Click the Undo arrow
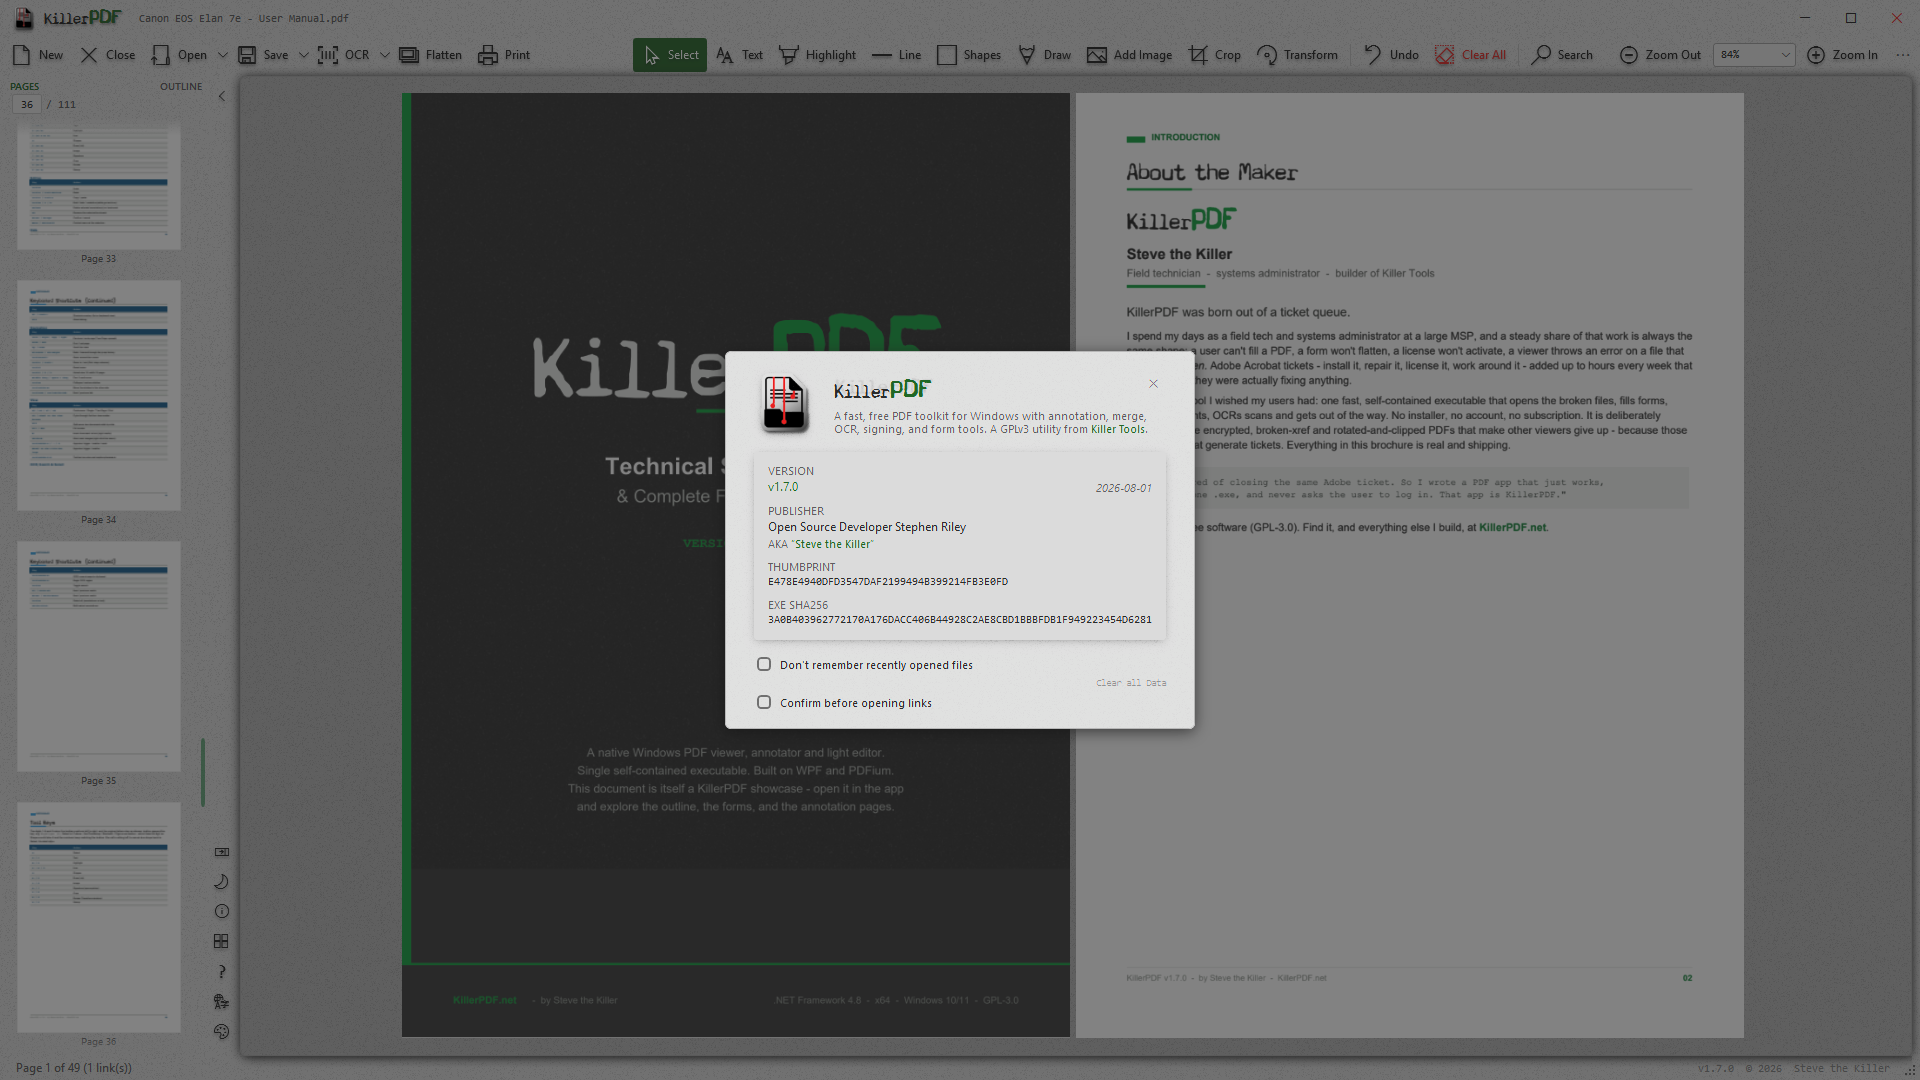This screenshot has width=1920, height=1080. 1373,55
